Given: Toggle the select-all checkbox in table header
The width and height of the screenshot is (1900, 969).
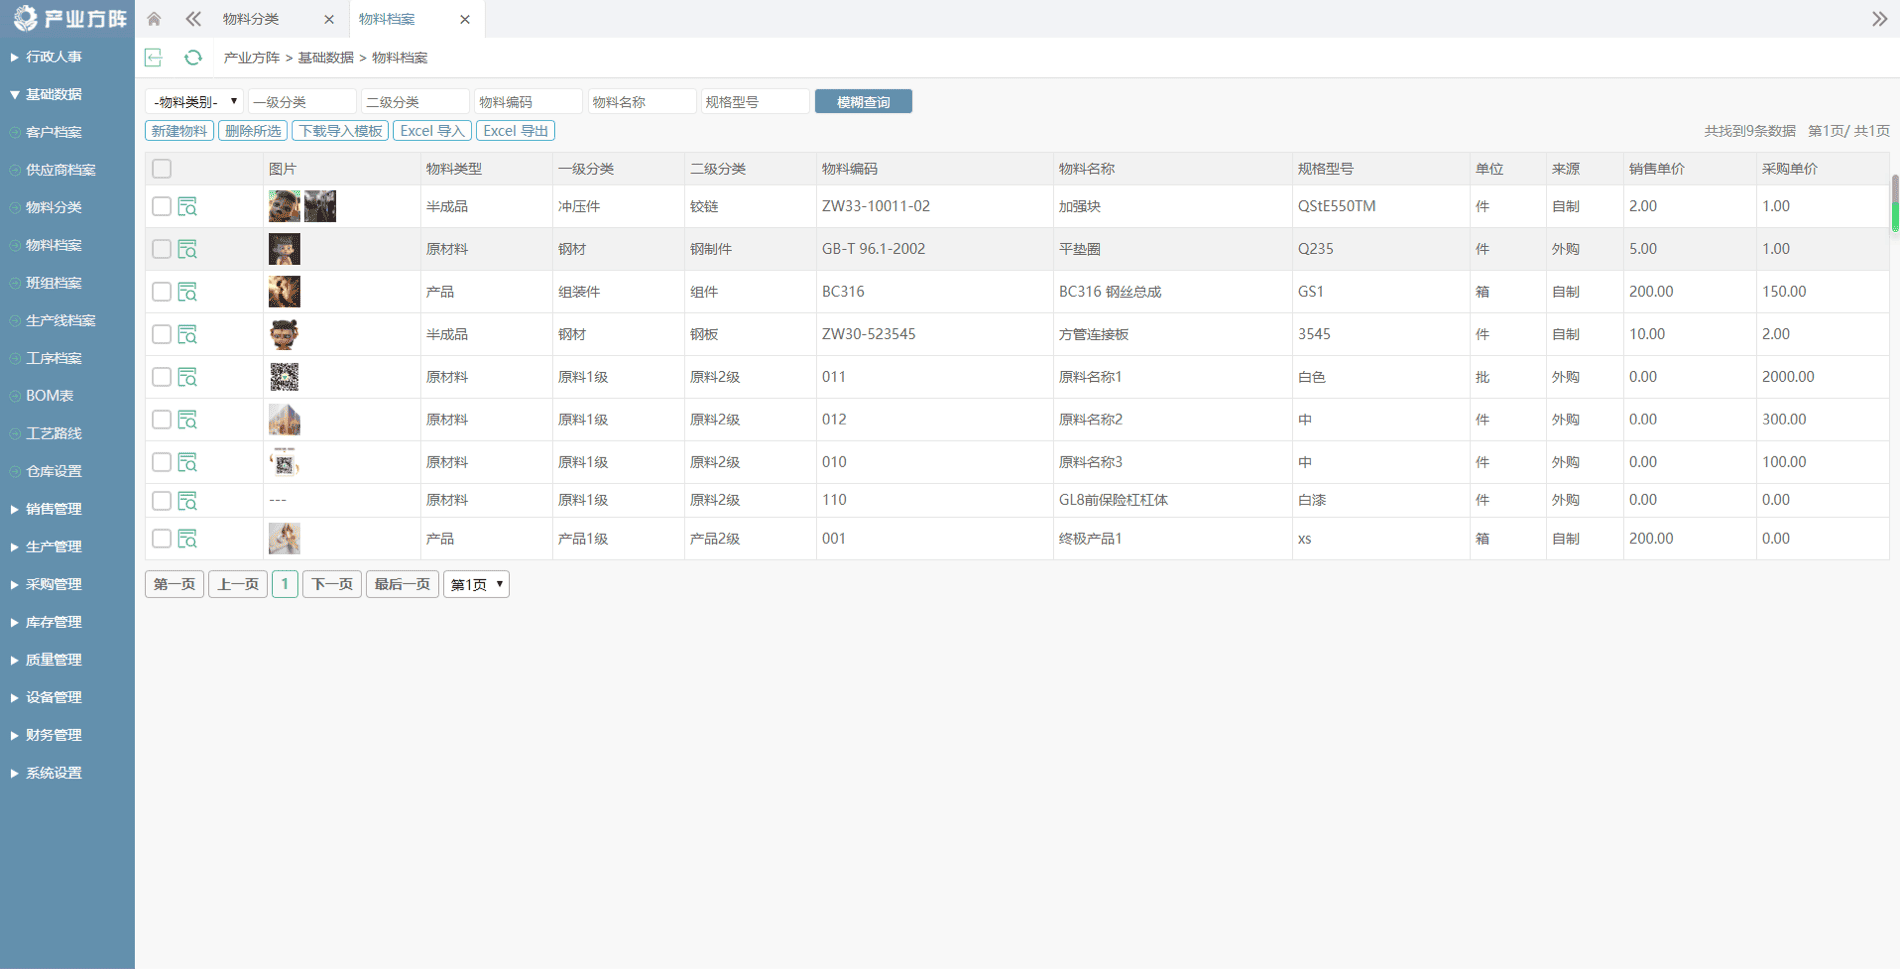Looking at the screenshot, I should [x=162, y=169].
